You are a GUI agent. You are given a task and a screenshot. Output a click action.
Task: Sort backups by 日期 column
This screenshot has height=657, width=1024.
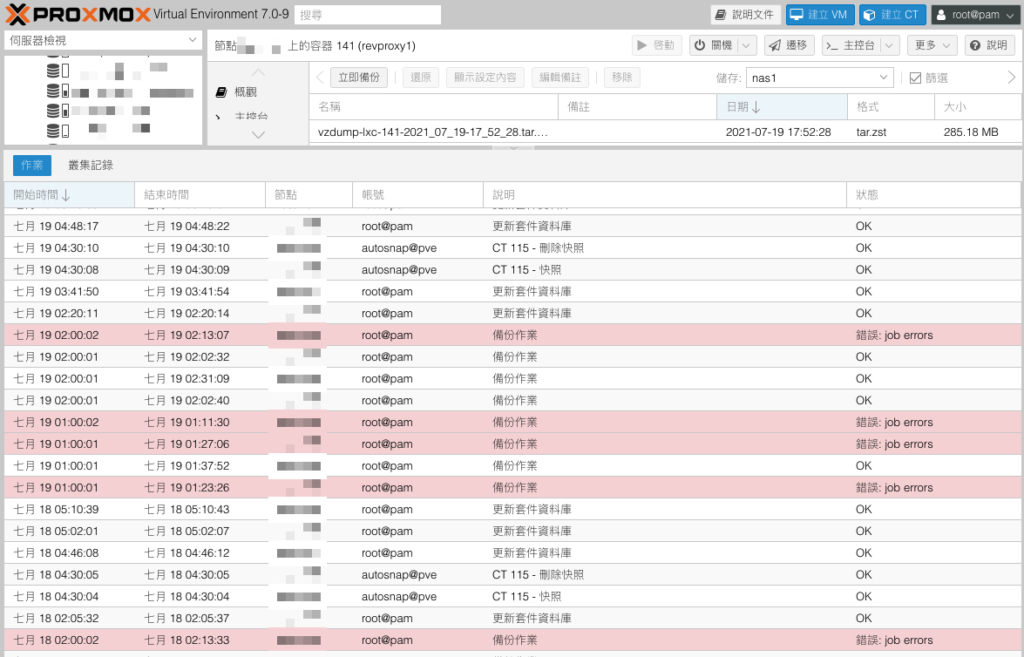pyautogui.click(x=782, y=106)
